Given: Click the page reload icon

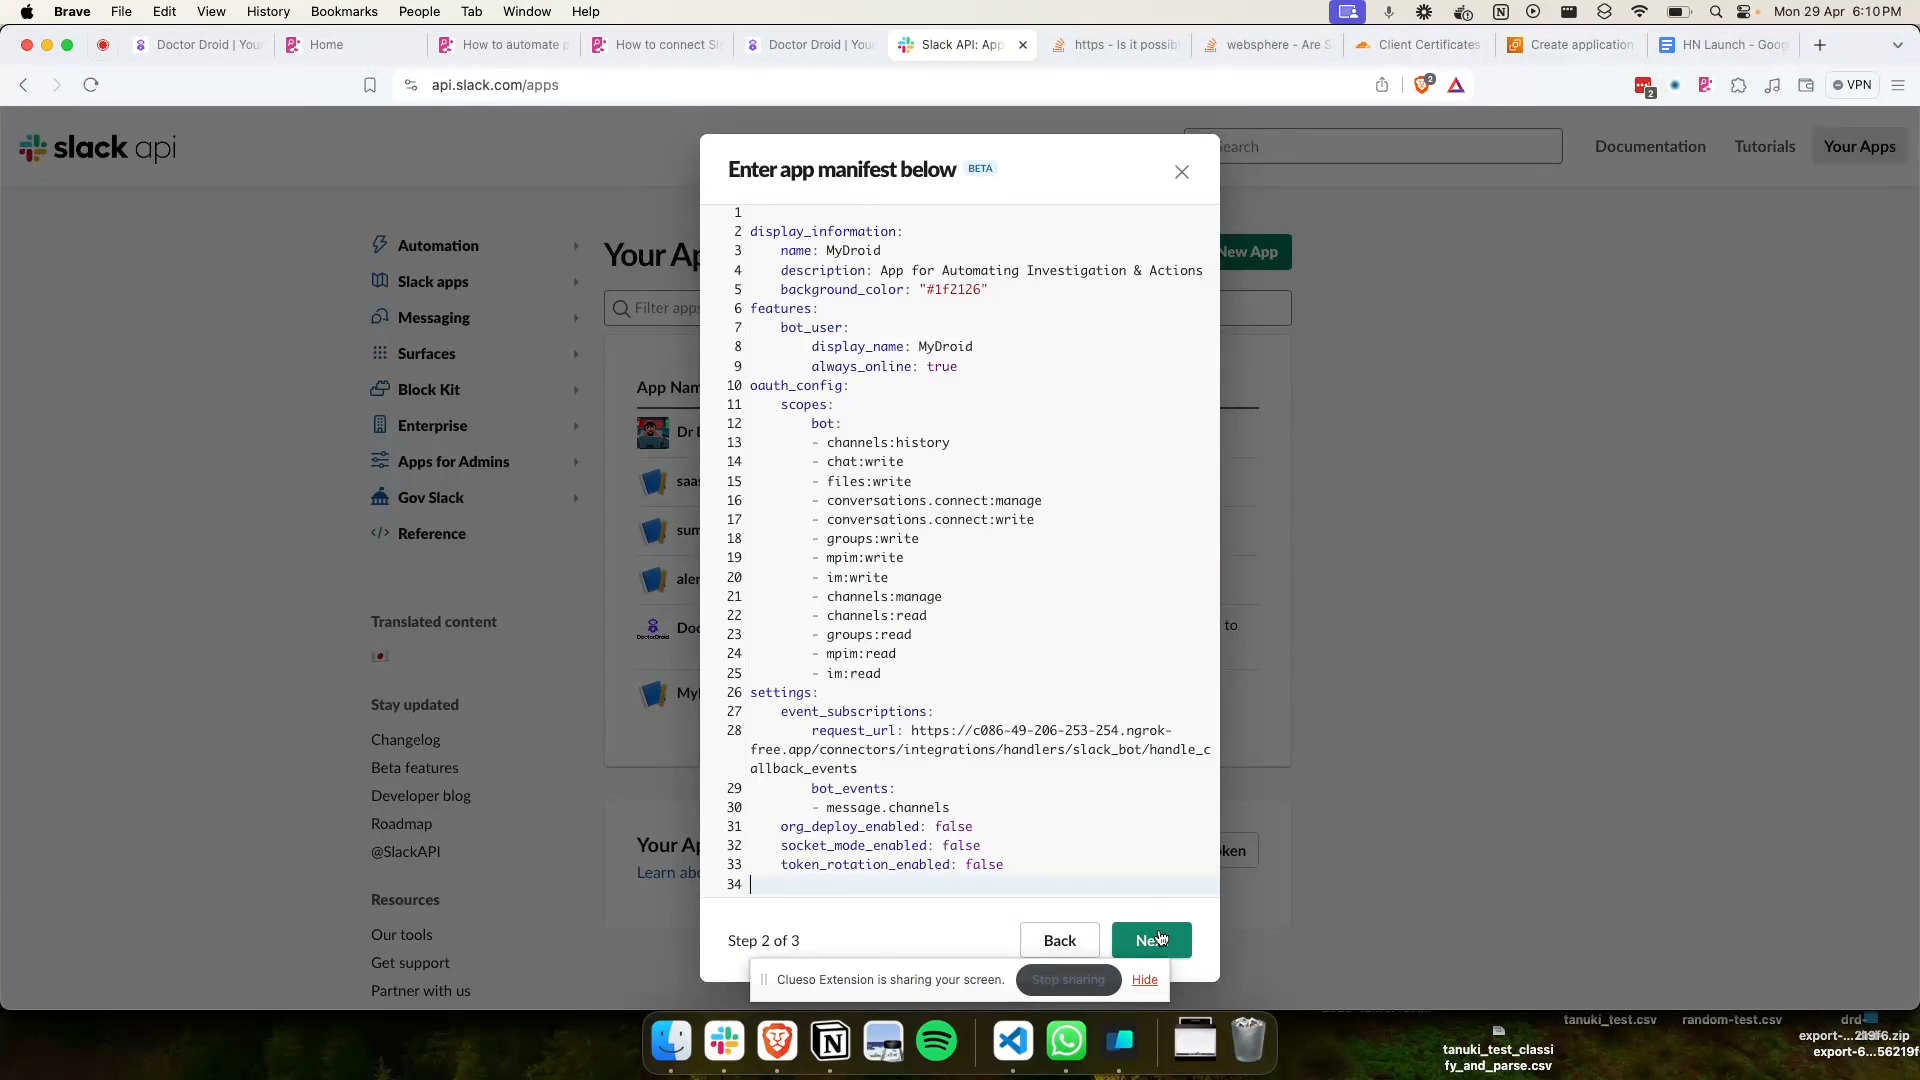Looking at the screenshot, I should [91, 85].
